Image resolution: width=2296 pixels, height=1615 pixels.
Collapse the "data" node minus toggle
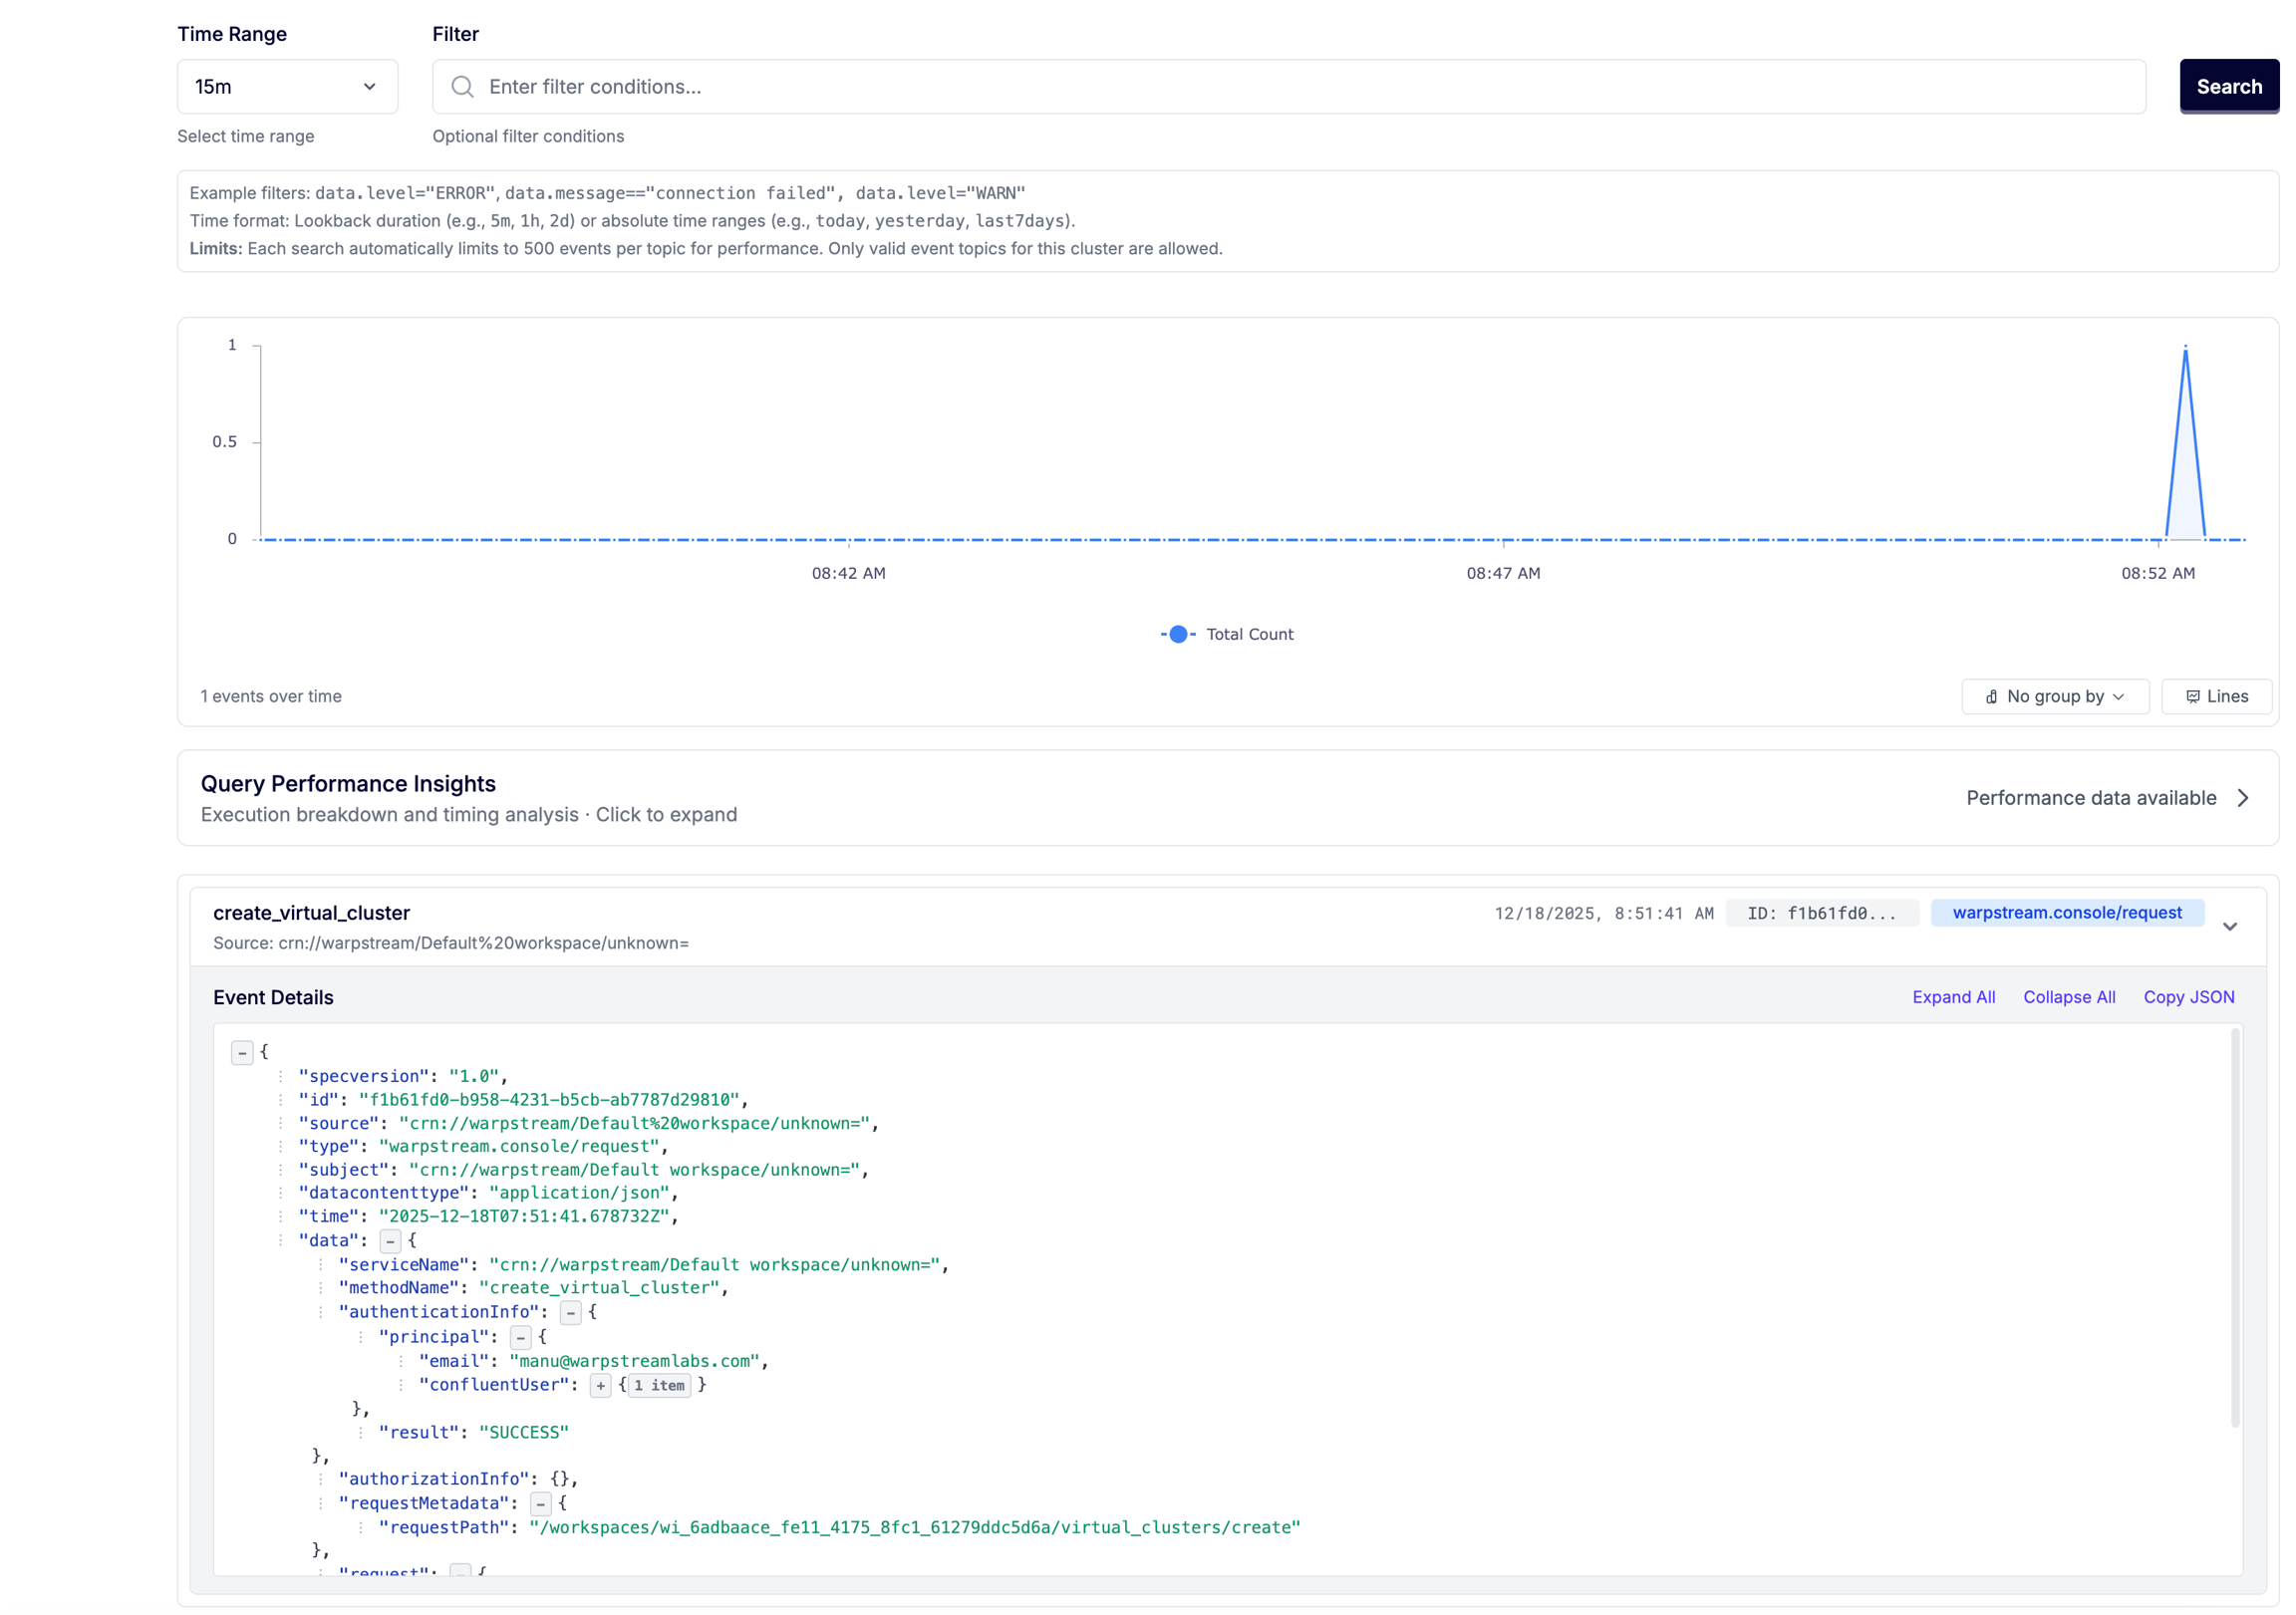(391, 1241)
